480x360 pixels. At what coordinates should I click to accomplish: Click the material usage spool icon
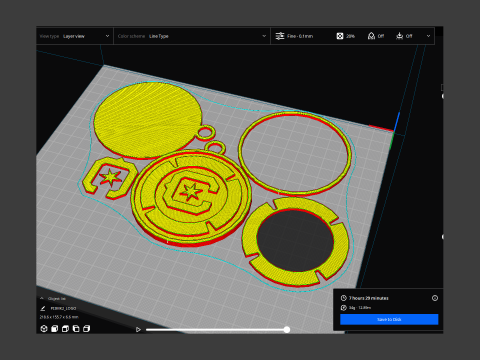[344, 308]
